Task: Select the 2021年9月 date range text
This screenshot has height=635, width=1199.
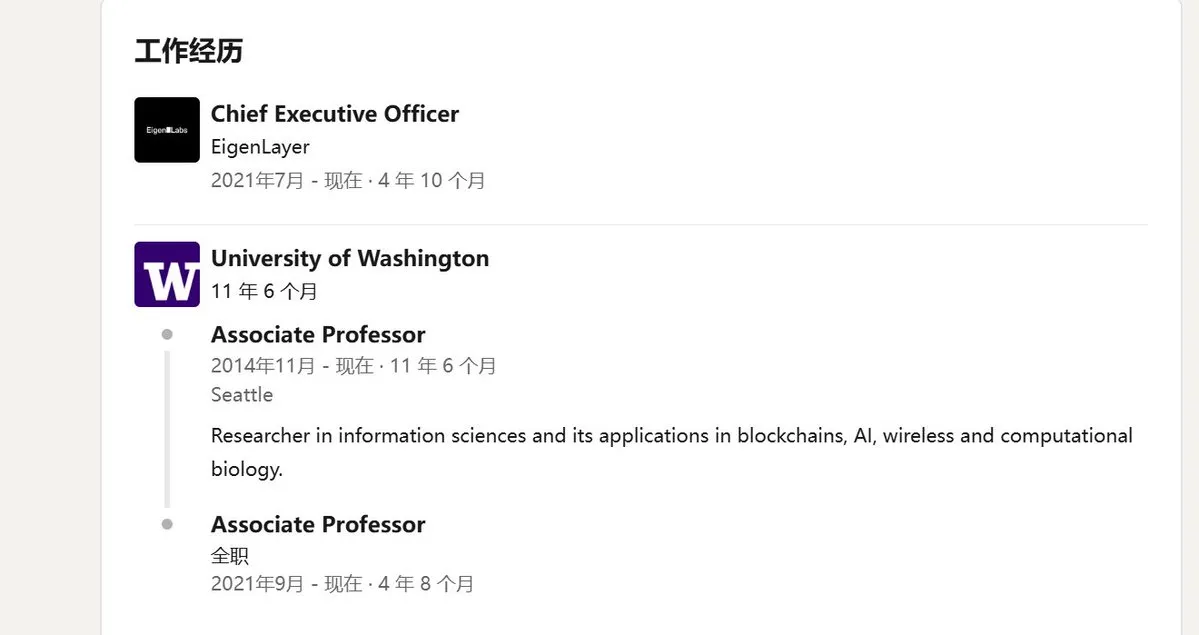Action: point(342,584)
